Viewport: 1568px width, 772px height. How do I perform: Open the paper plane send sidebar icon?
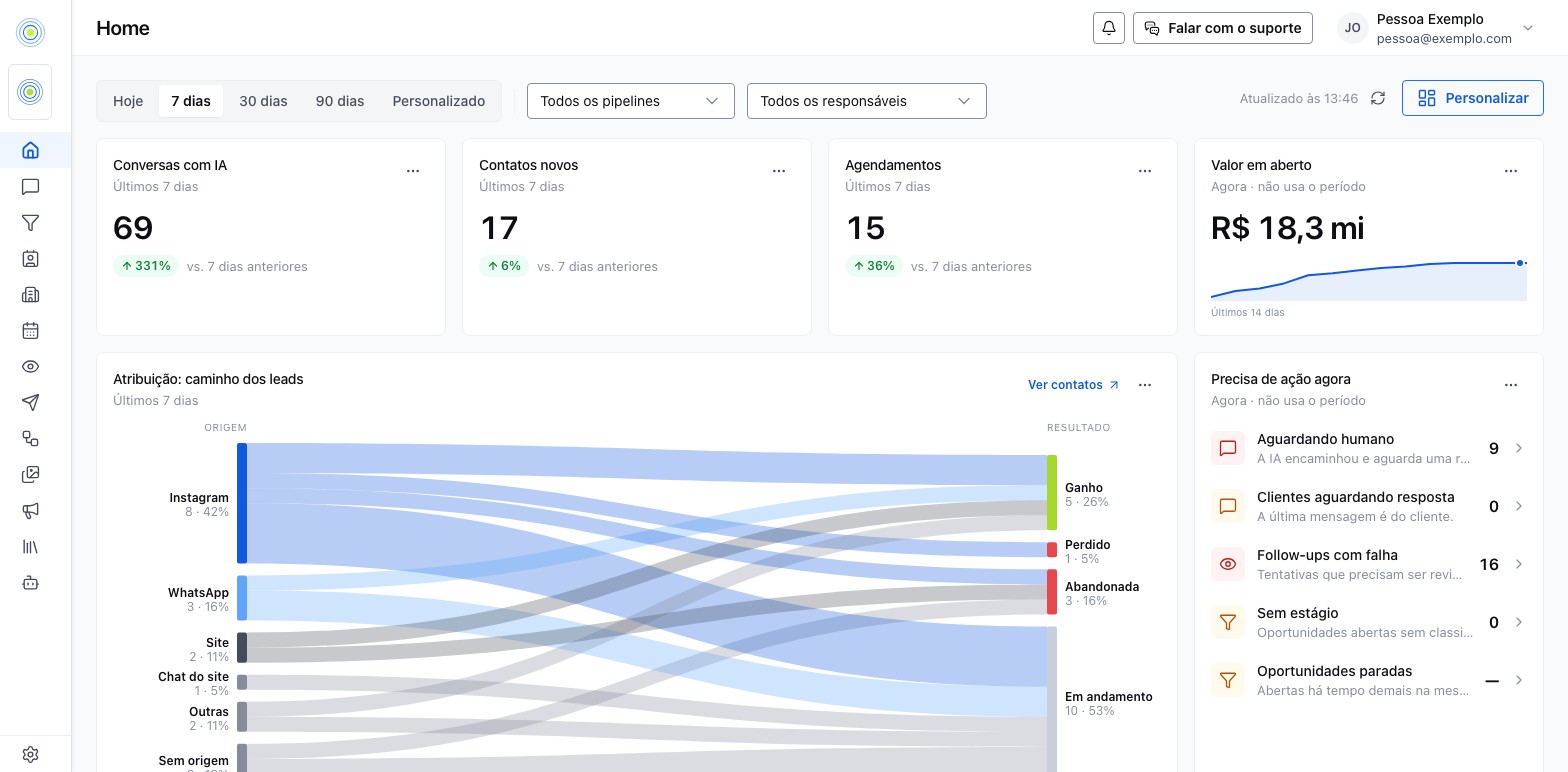tap(30, 402)
